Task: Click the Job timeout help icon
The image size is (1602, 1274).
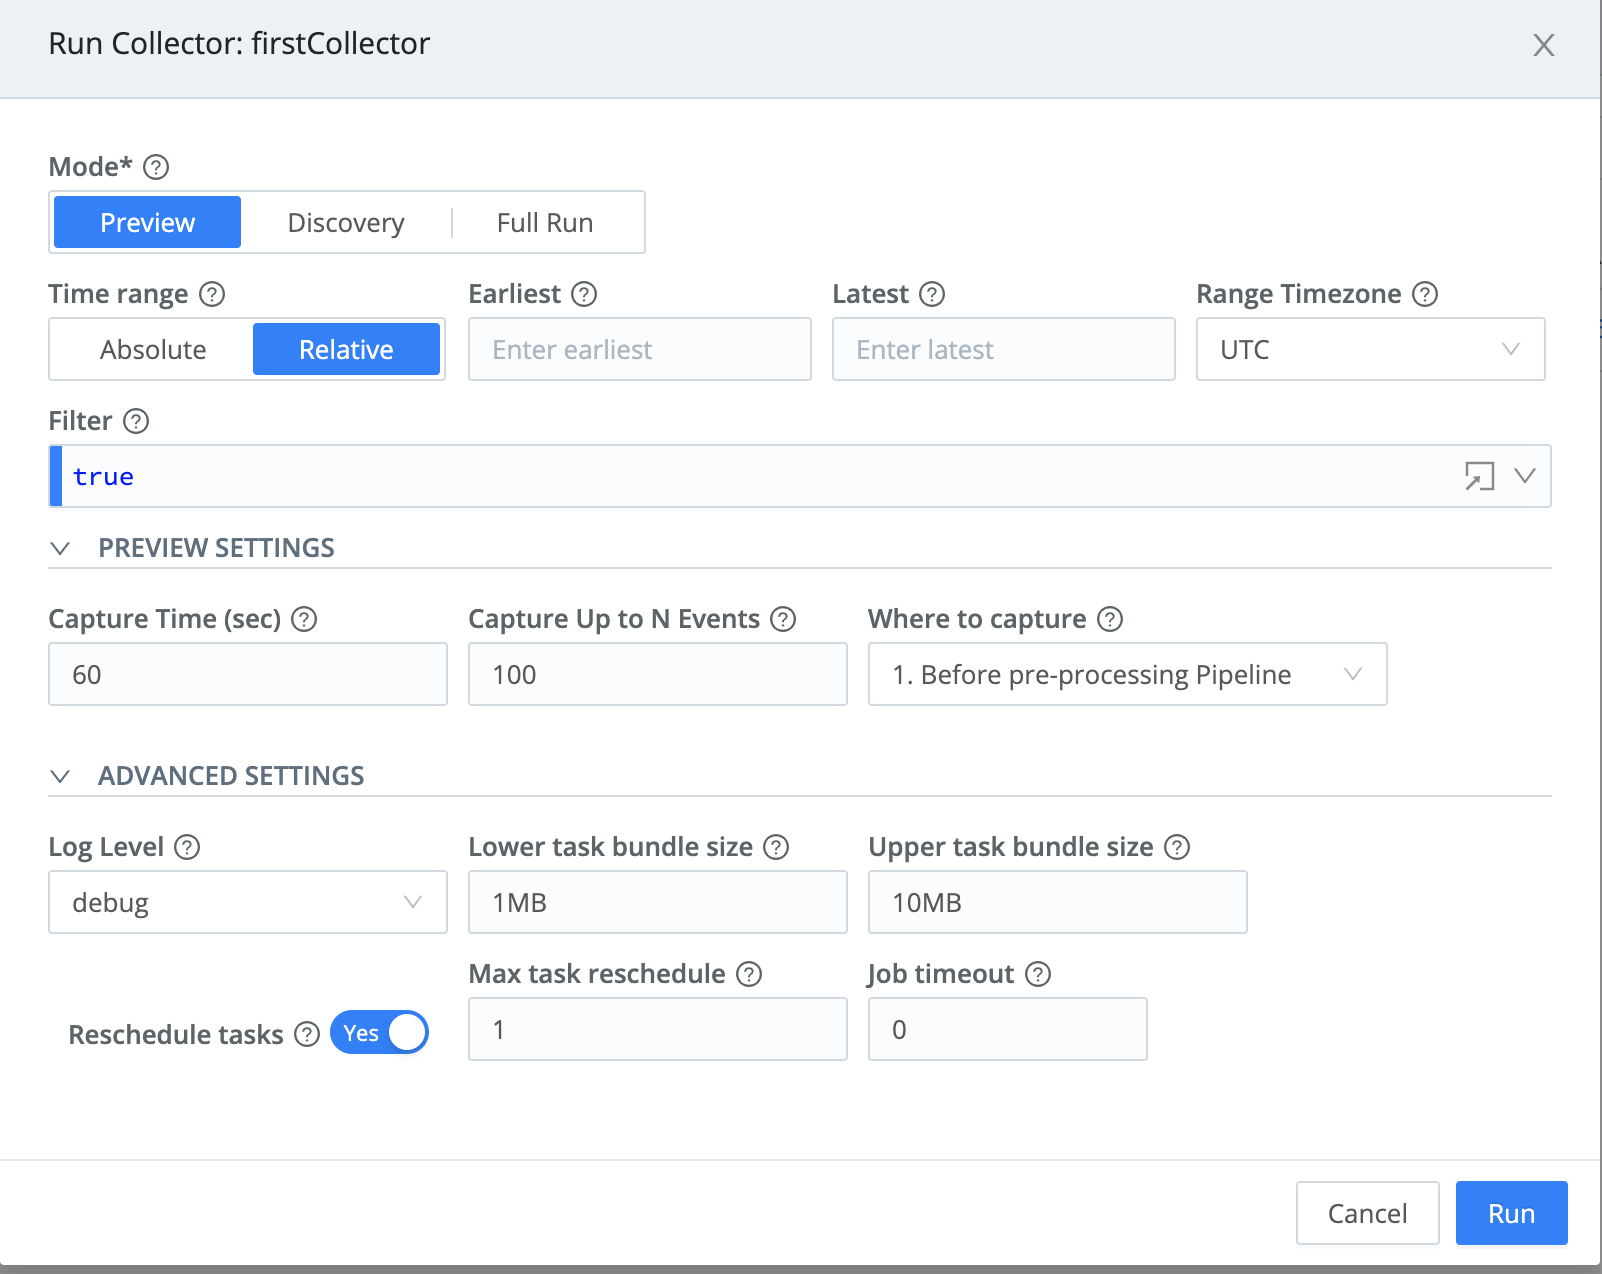Action: pyautogui.click(x=1040, y=974)
